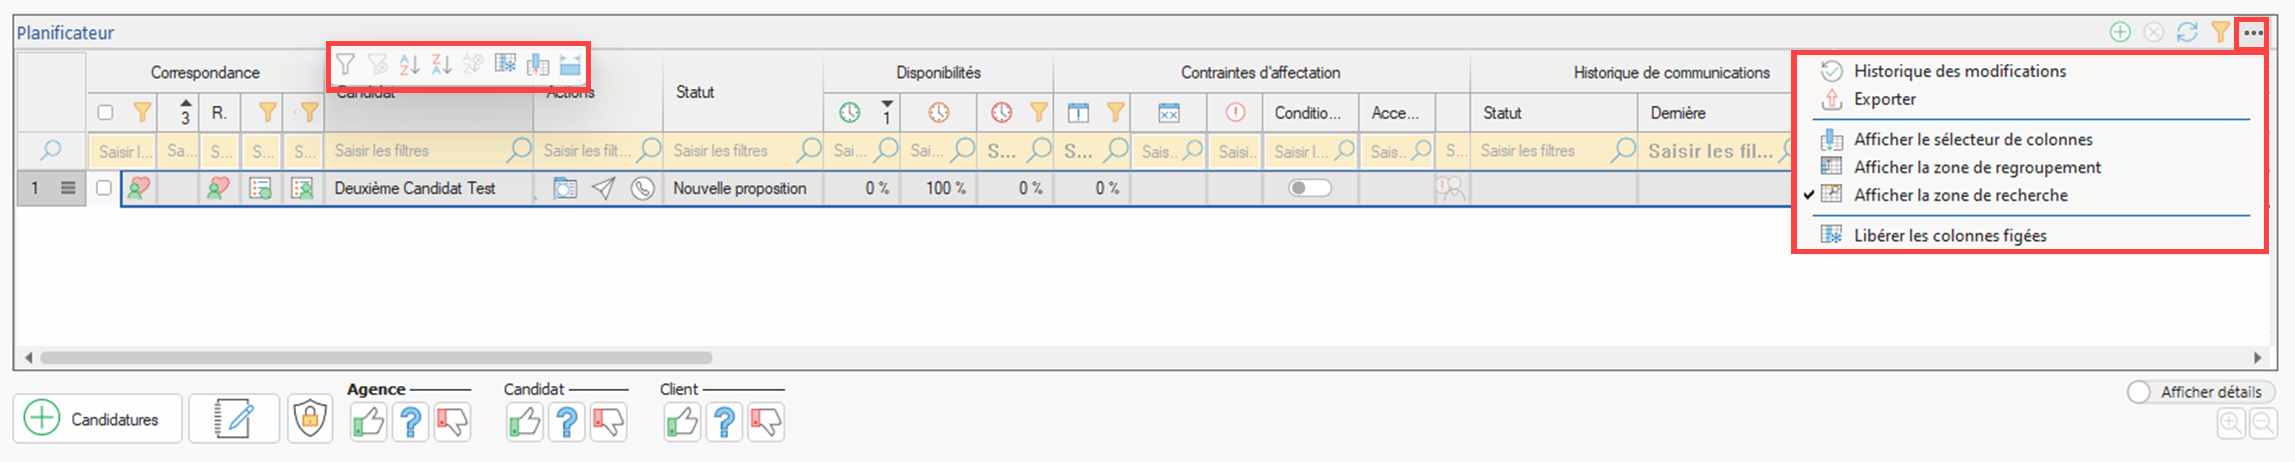Image resolution: width=2295 pixels, height=462 pixels.
Task: Click the Client thumbs-down icon
Action: (x=766, y=422)
